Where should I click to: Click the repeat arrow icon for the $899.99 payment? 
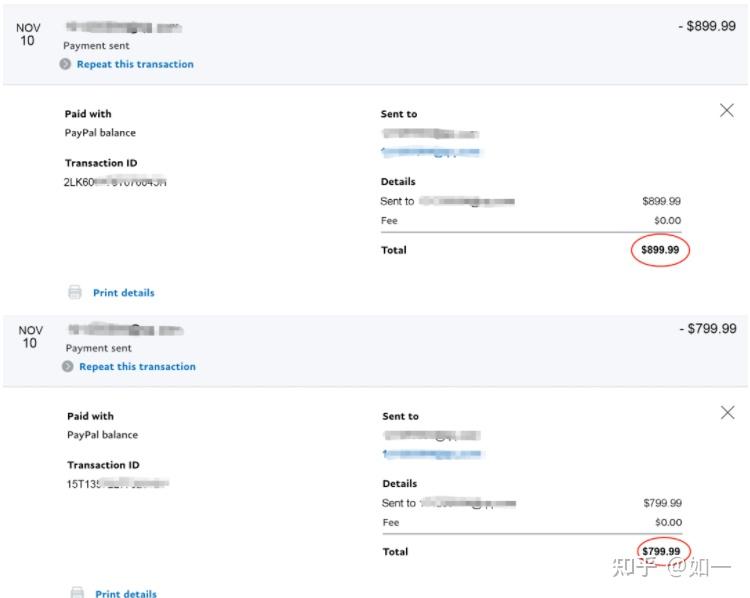65,64
